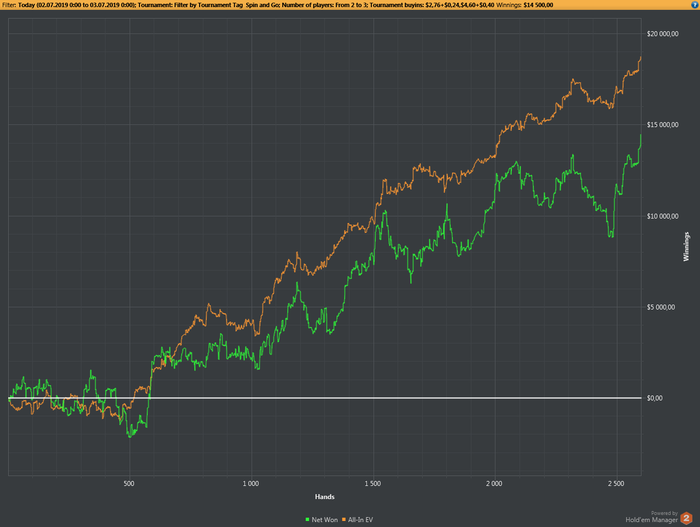The width and height of the screenshot is (700, 527).
Task: Toggle the All-In EV legend entry
Action: pyautogui.click(x=357, y=519)
